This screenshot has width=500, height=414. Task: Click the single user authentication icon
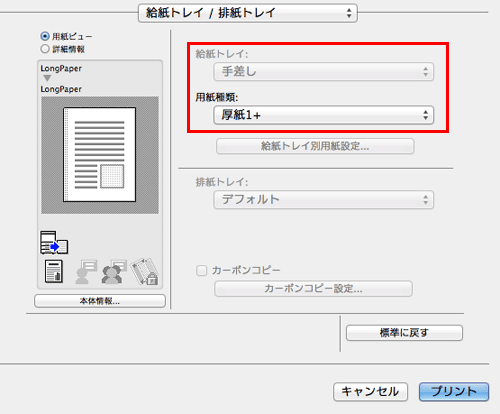[86, 272]
